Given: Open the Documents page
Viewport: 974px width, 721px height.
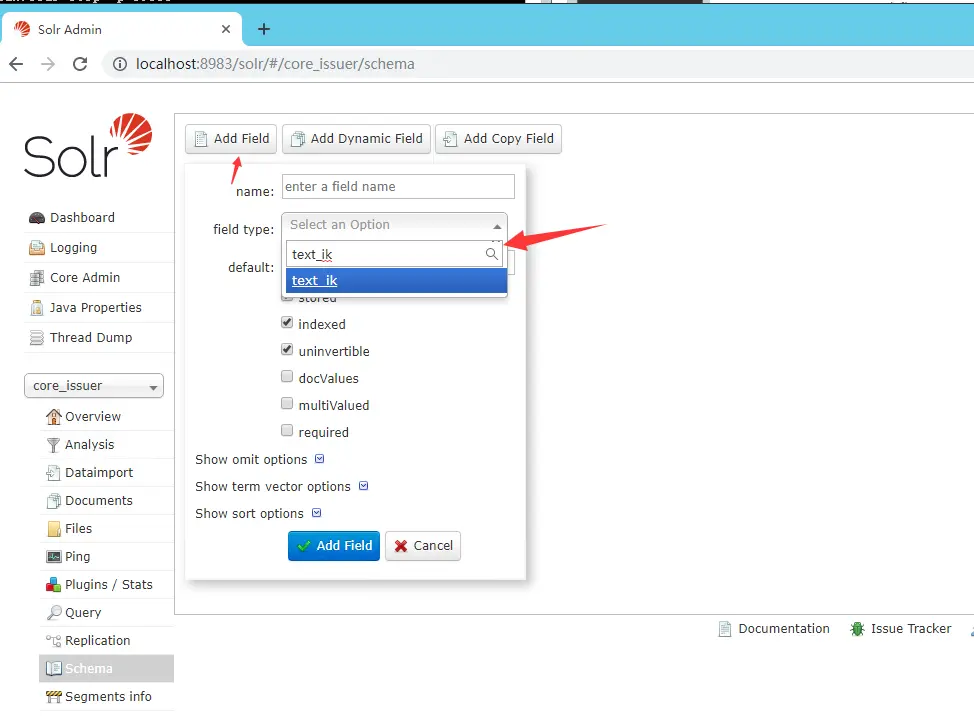Looking at the screenshot, I should 99,501.
